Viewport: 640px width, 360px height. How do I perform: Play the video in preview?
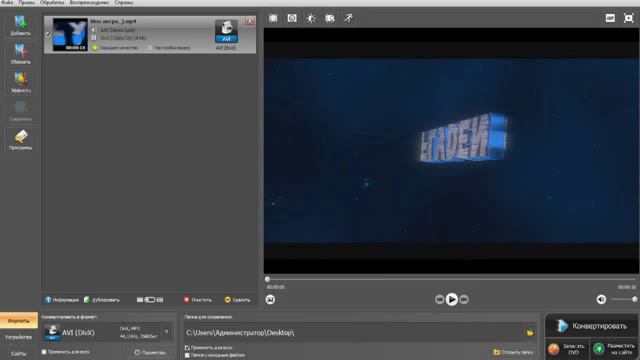pyautogui.click(x=452, y=300)
